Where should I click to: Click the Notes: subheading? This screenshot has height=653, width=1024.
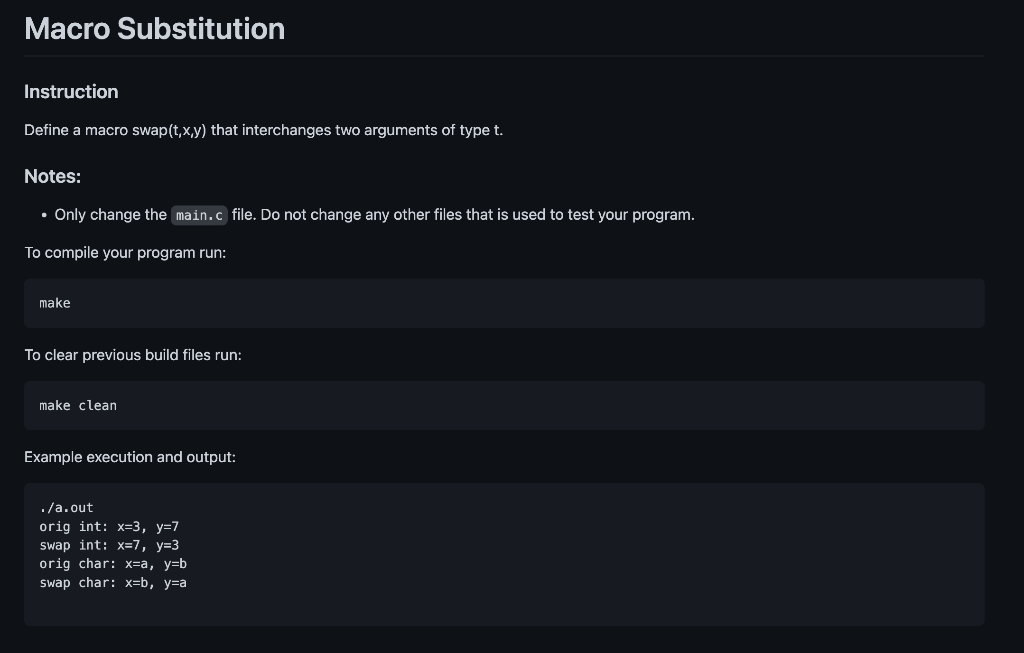52,176
